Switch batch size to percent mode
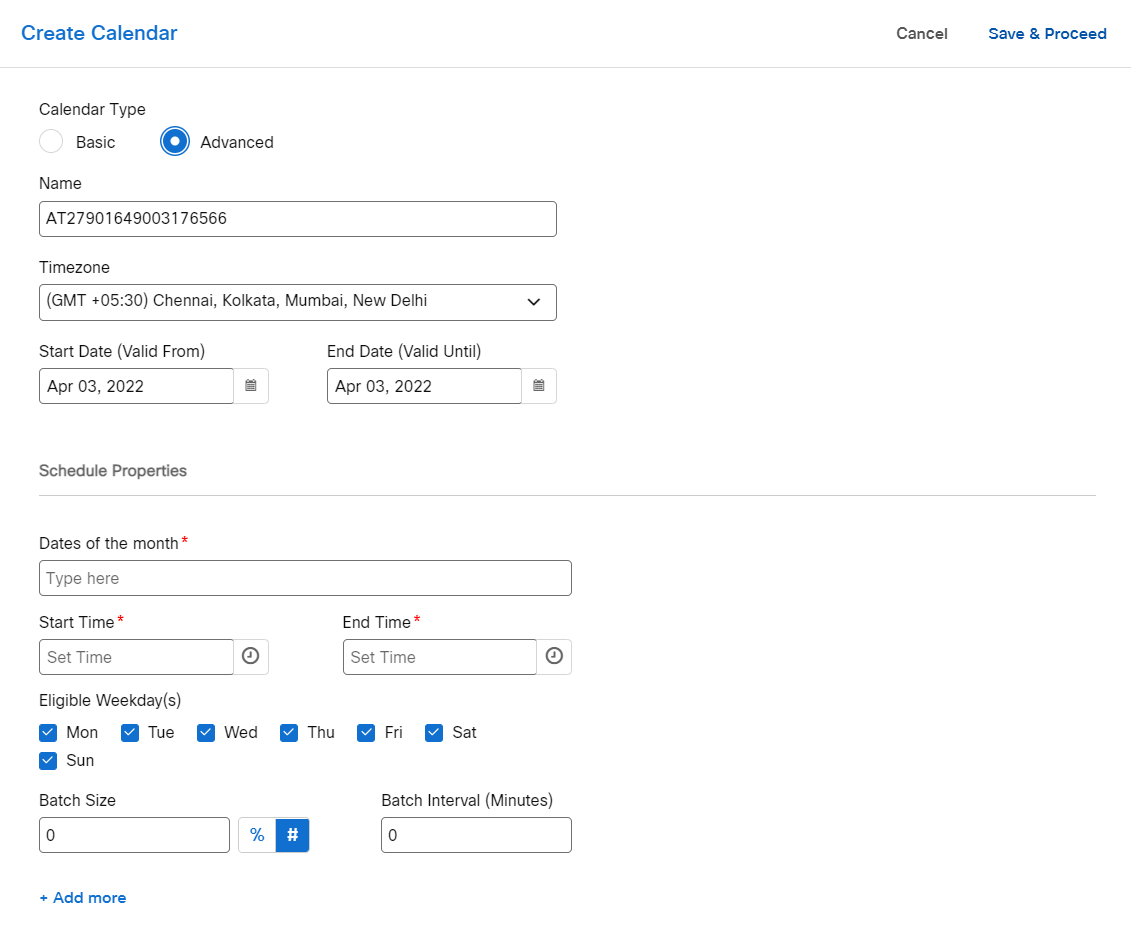The width and height of the screenshot is (1131, 941). pos(257,835)
